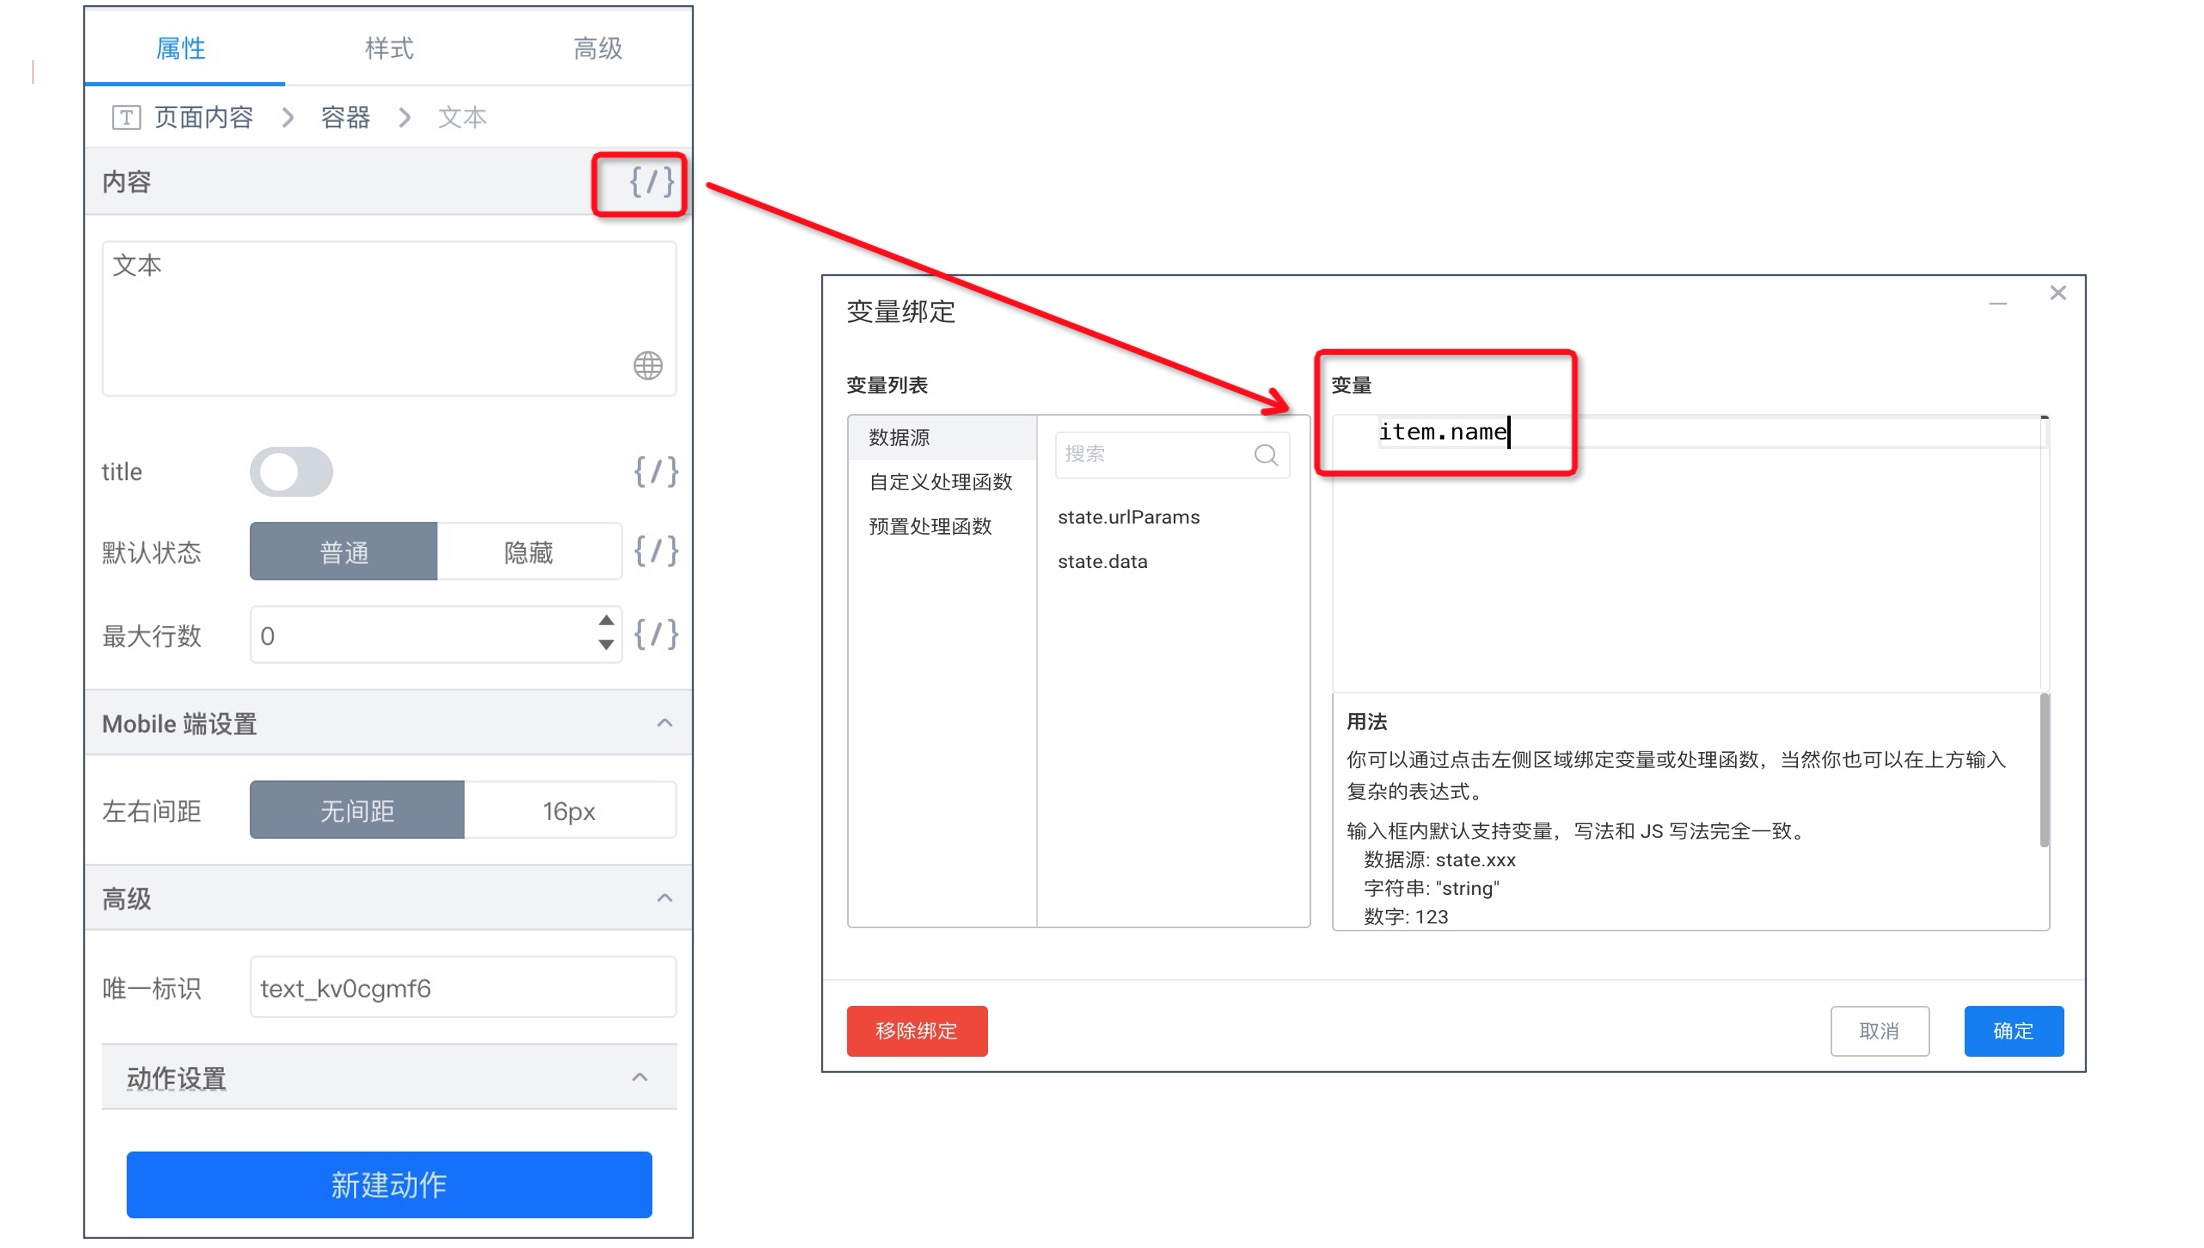
Task: Close the 变量绑定 dialog
Action: point(2057,293)
